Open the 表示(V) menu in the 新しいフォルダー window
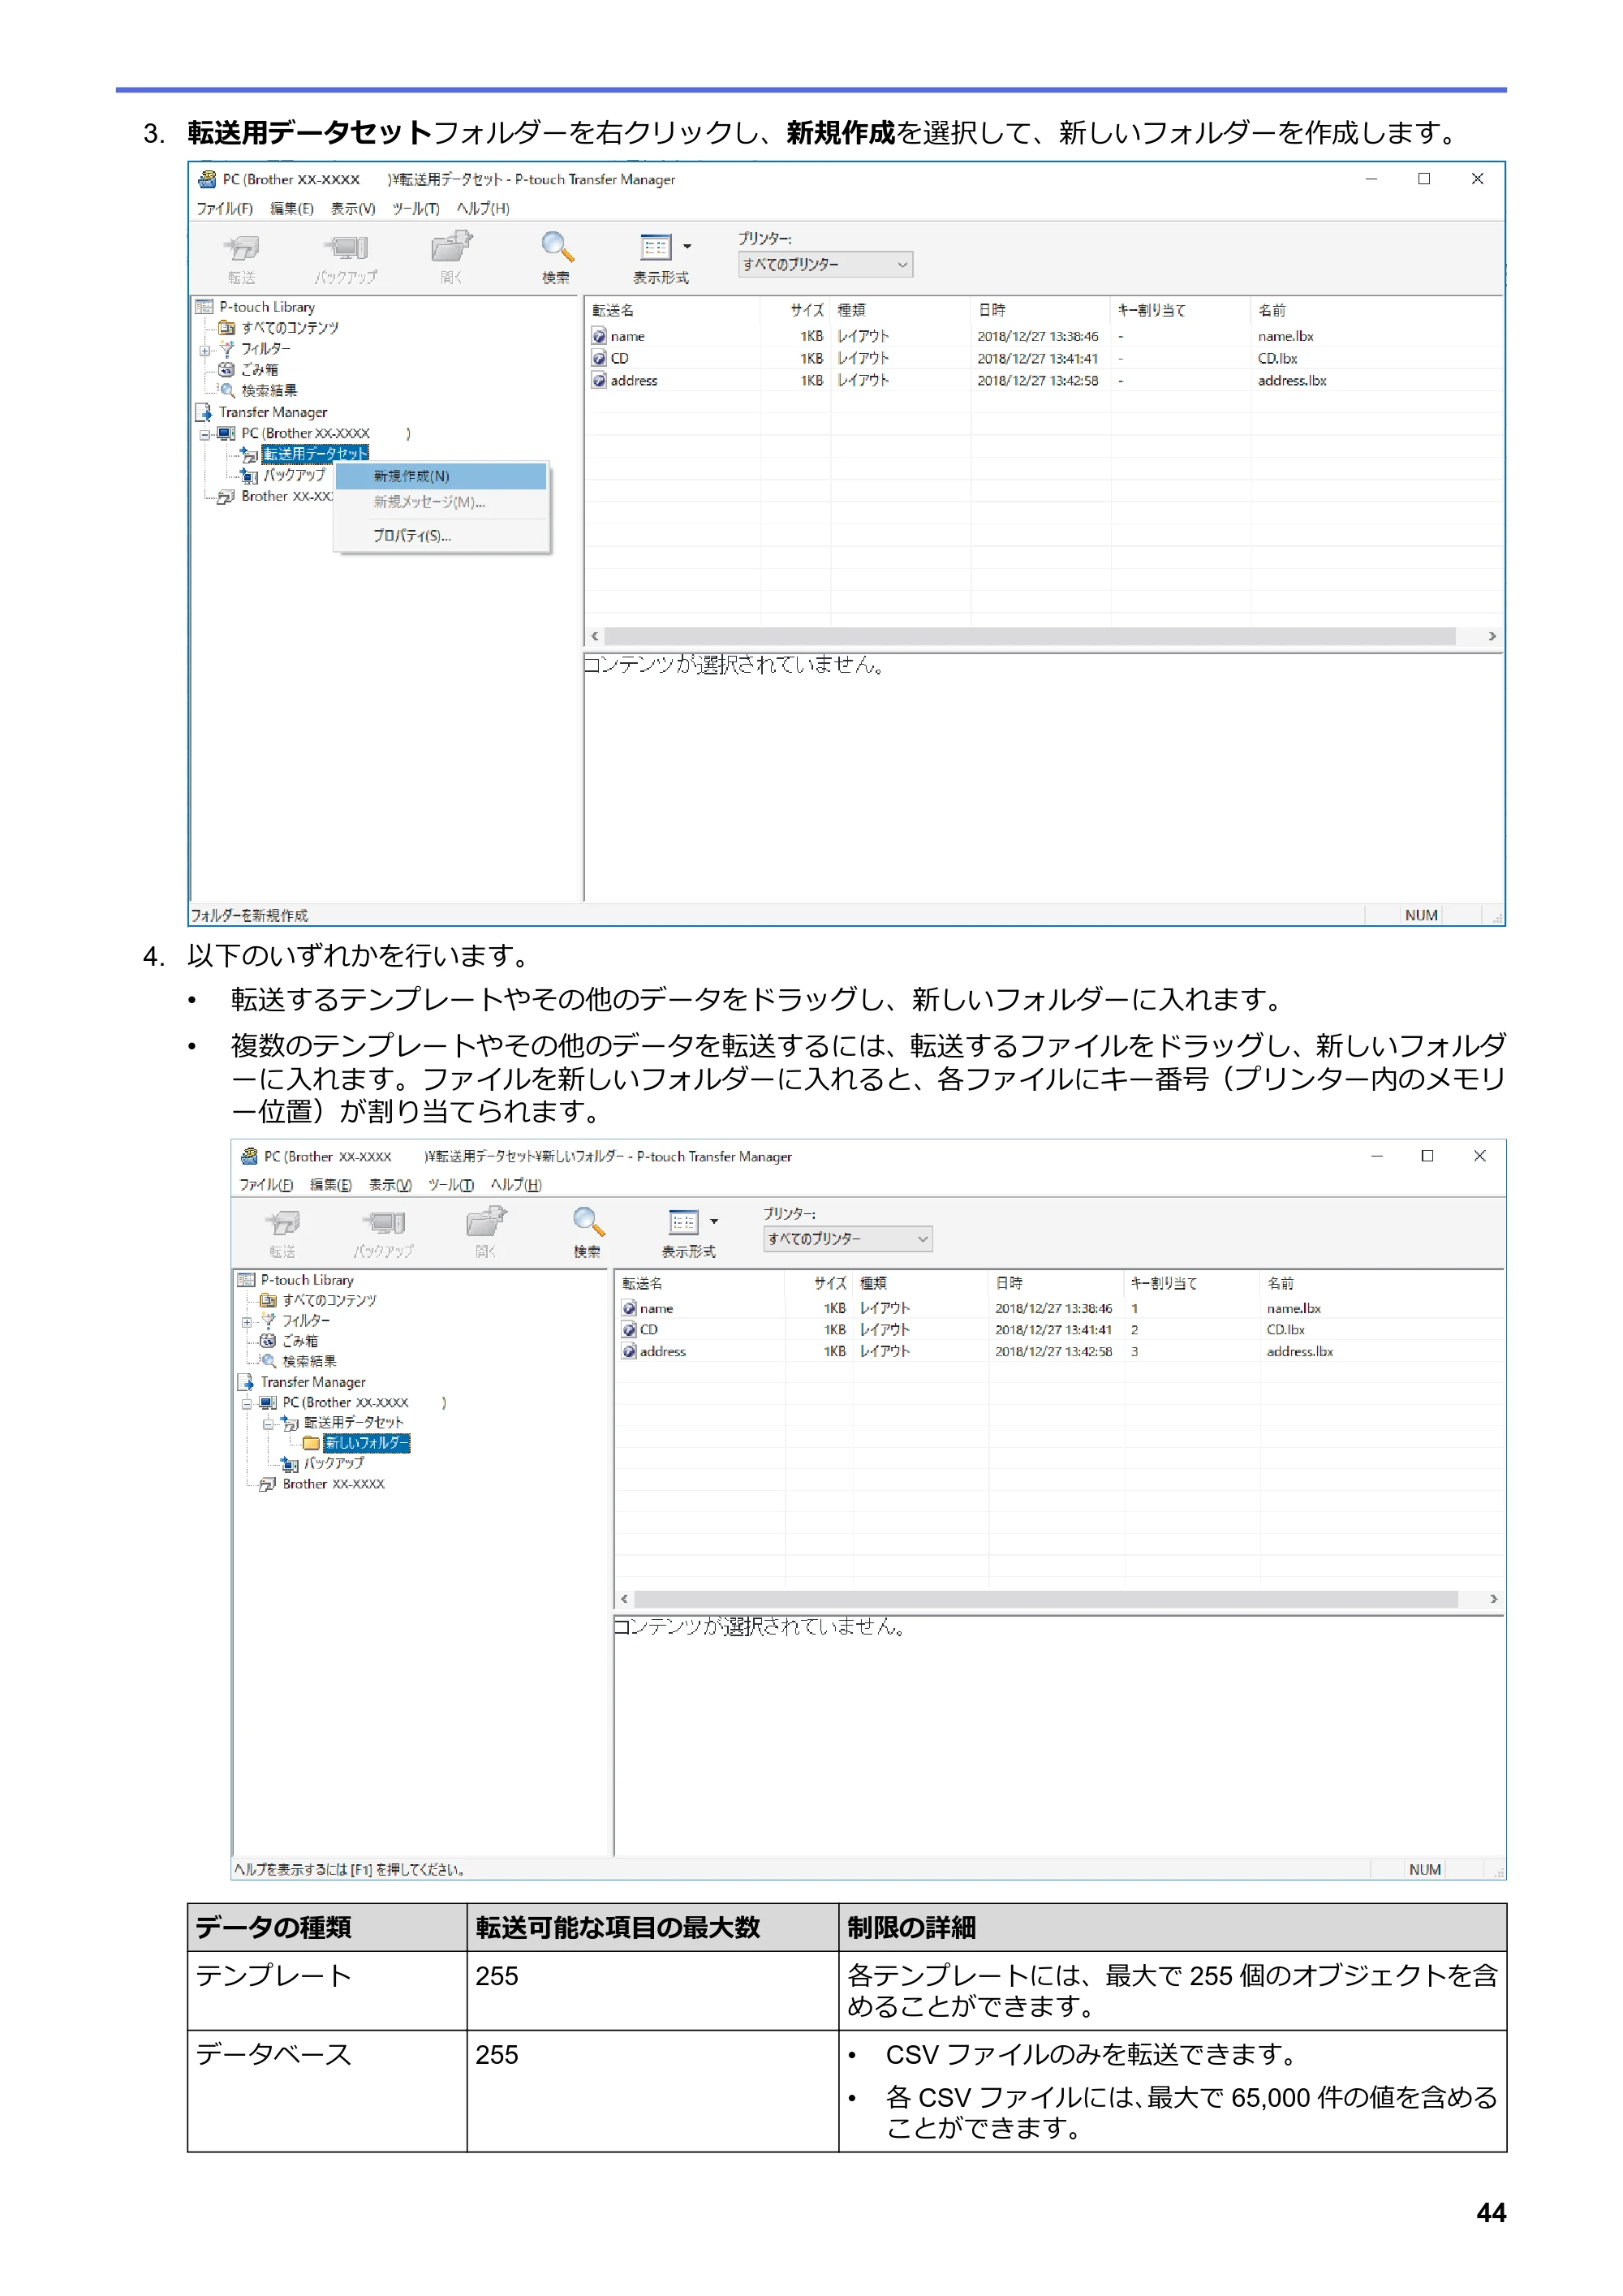Image resolution: width=1623 pixels, height=2296 pixels. click(x=390, y=1185)
